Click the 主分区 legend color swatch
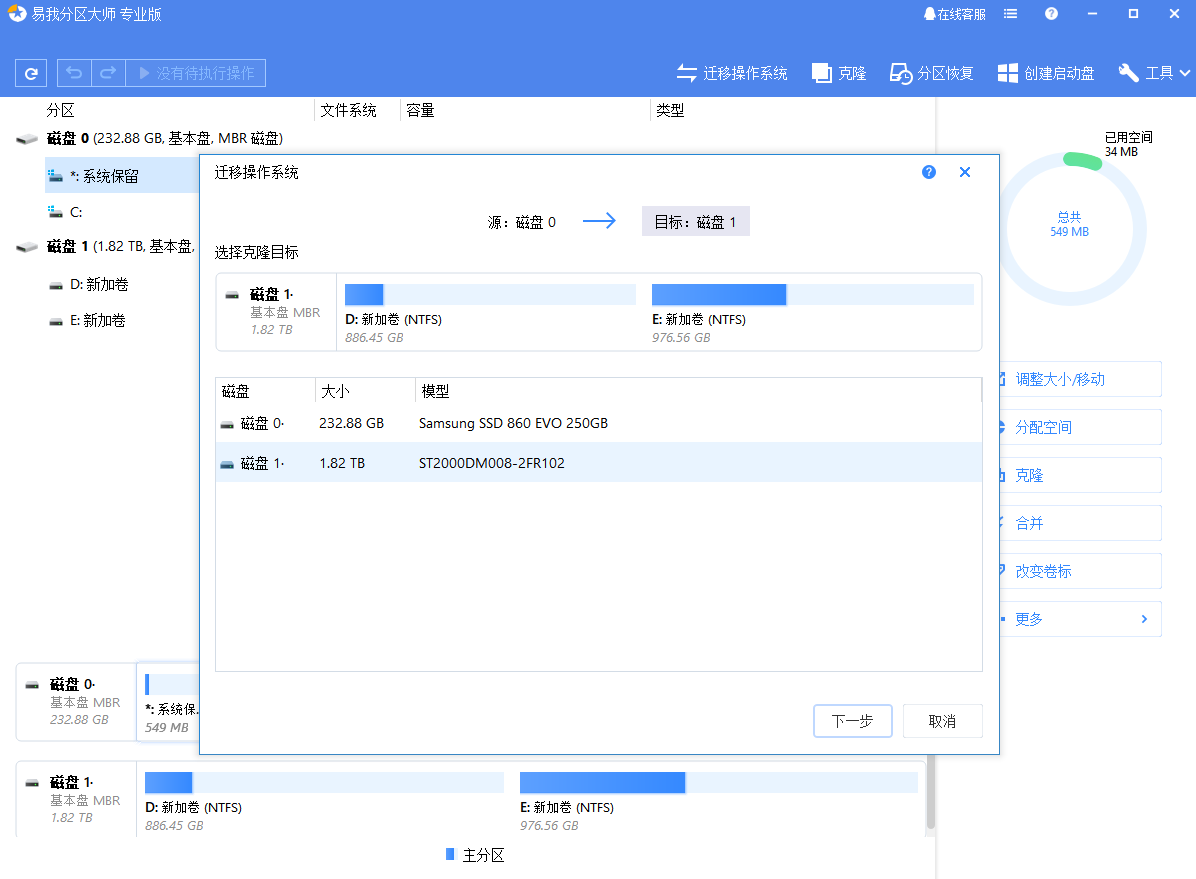 [450, 854]
